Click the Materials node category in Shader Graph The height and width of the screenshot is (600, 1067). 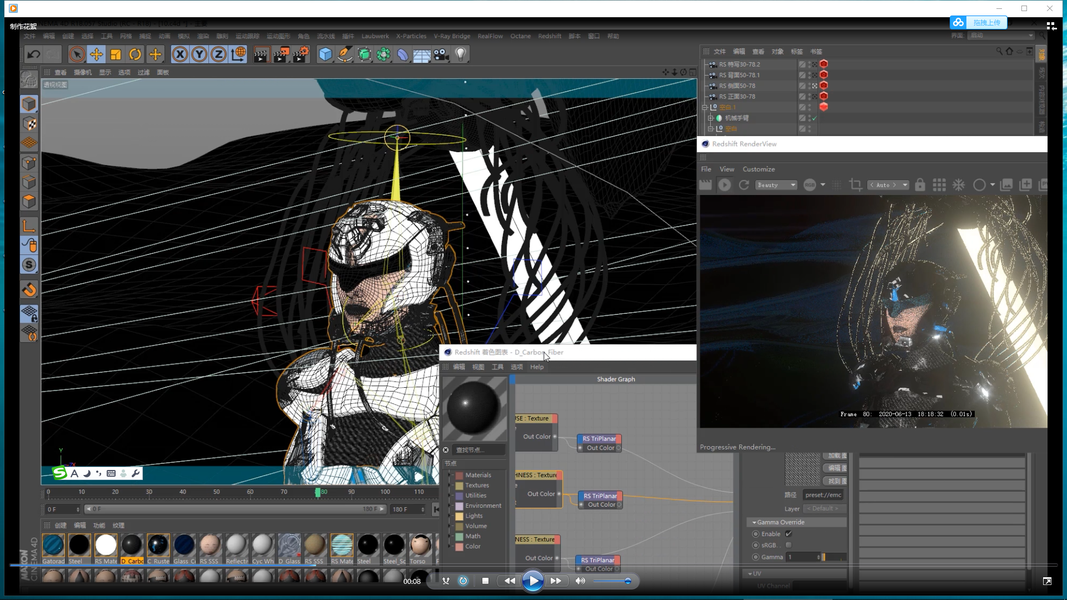click(x=478, y=476)
